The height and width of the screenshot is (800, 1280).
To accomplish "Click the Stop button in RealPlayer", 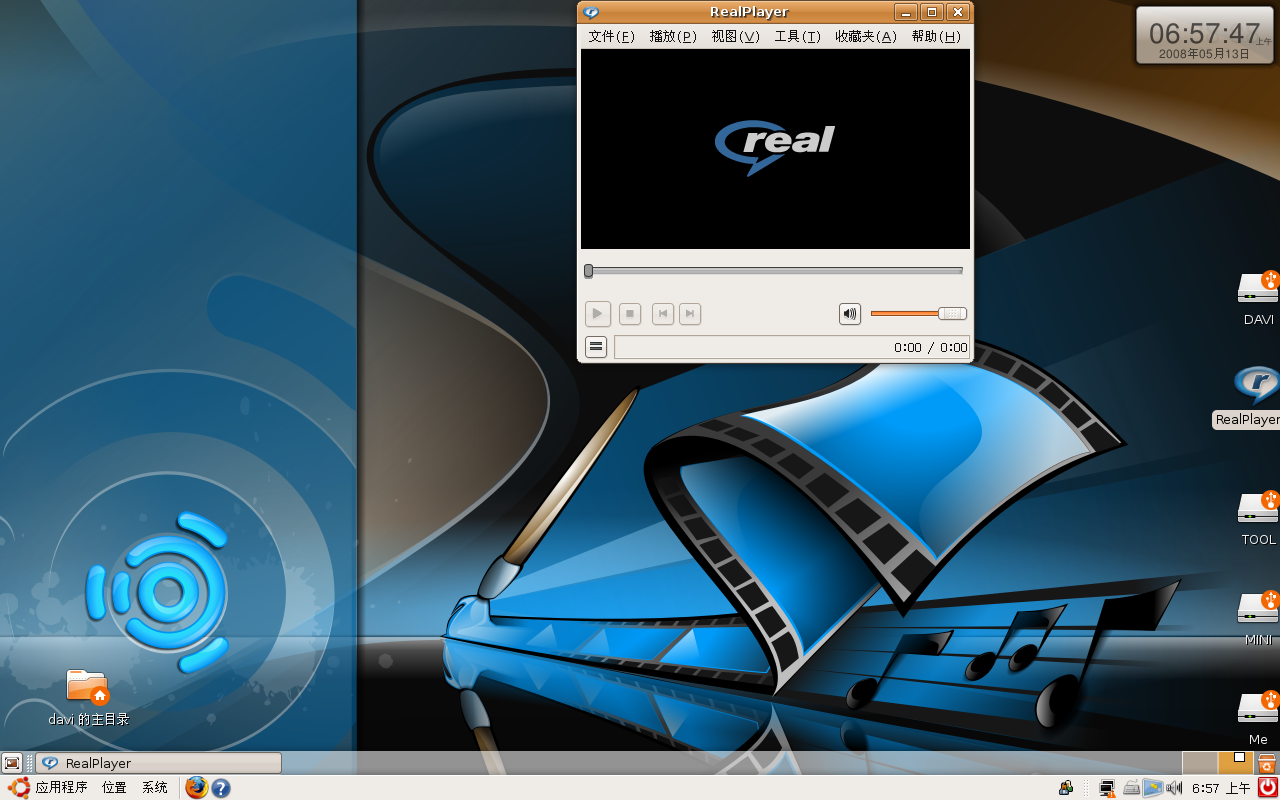I will (x=630, y=314).
